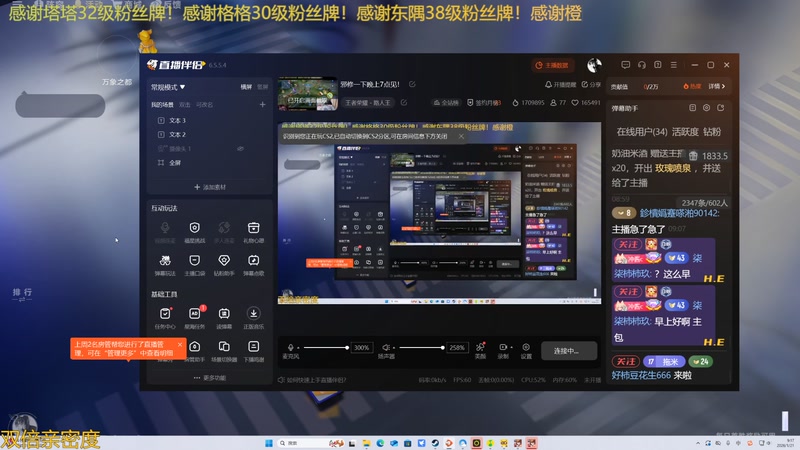The height and width of the screenshot is (450, 800).
Task: Select the 王者荣耀 category tag
Action: click(x=368, y=103)
